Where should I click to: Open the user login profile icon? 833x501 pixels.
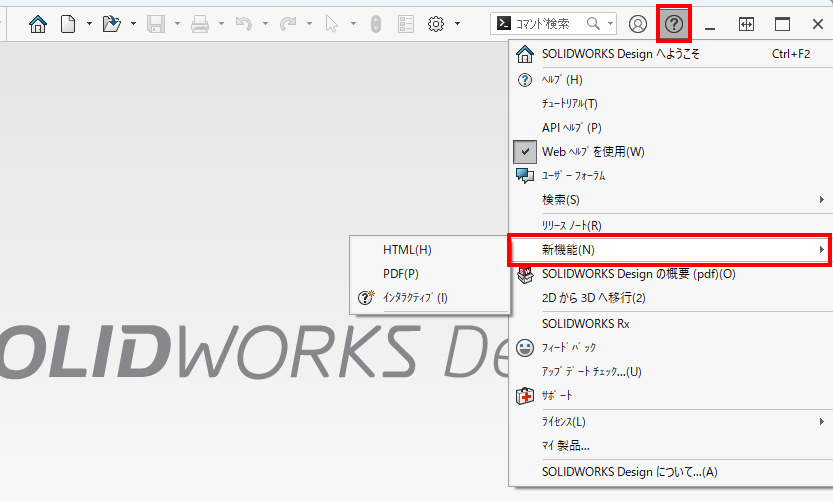point(638,24)
